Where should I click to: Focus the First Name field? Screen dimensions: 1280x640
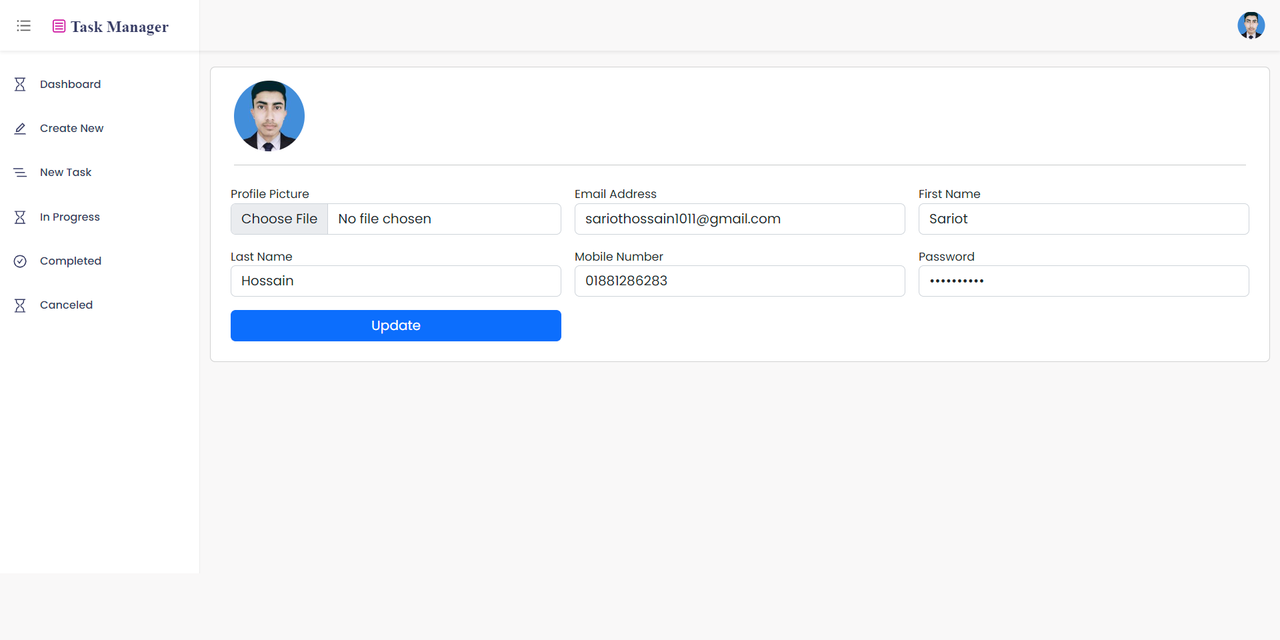coord(1084,219)
